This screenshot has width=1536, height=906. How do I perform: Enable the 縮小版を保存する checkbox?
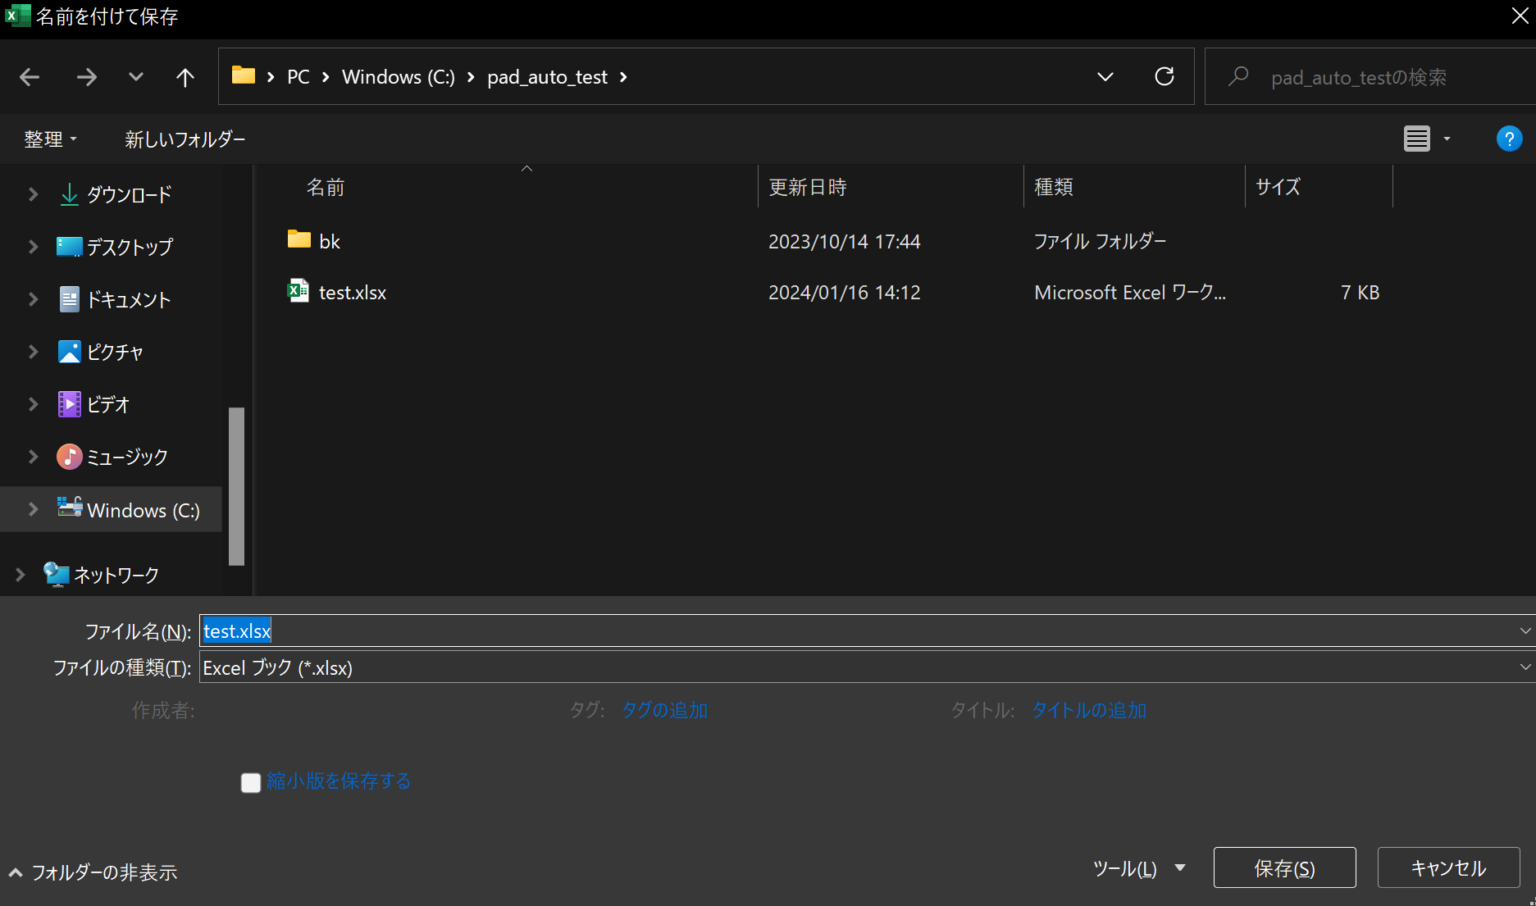pos(251,782)
